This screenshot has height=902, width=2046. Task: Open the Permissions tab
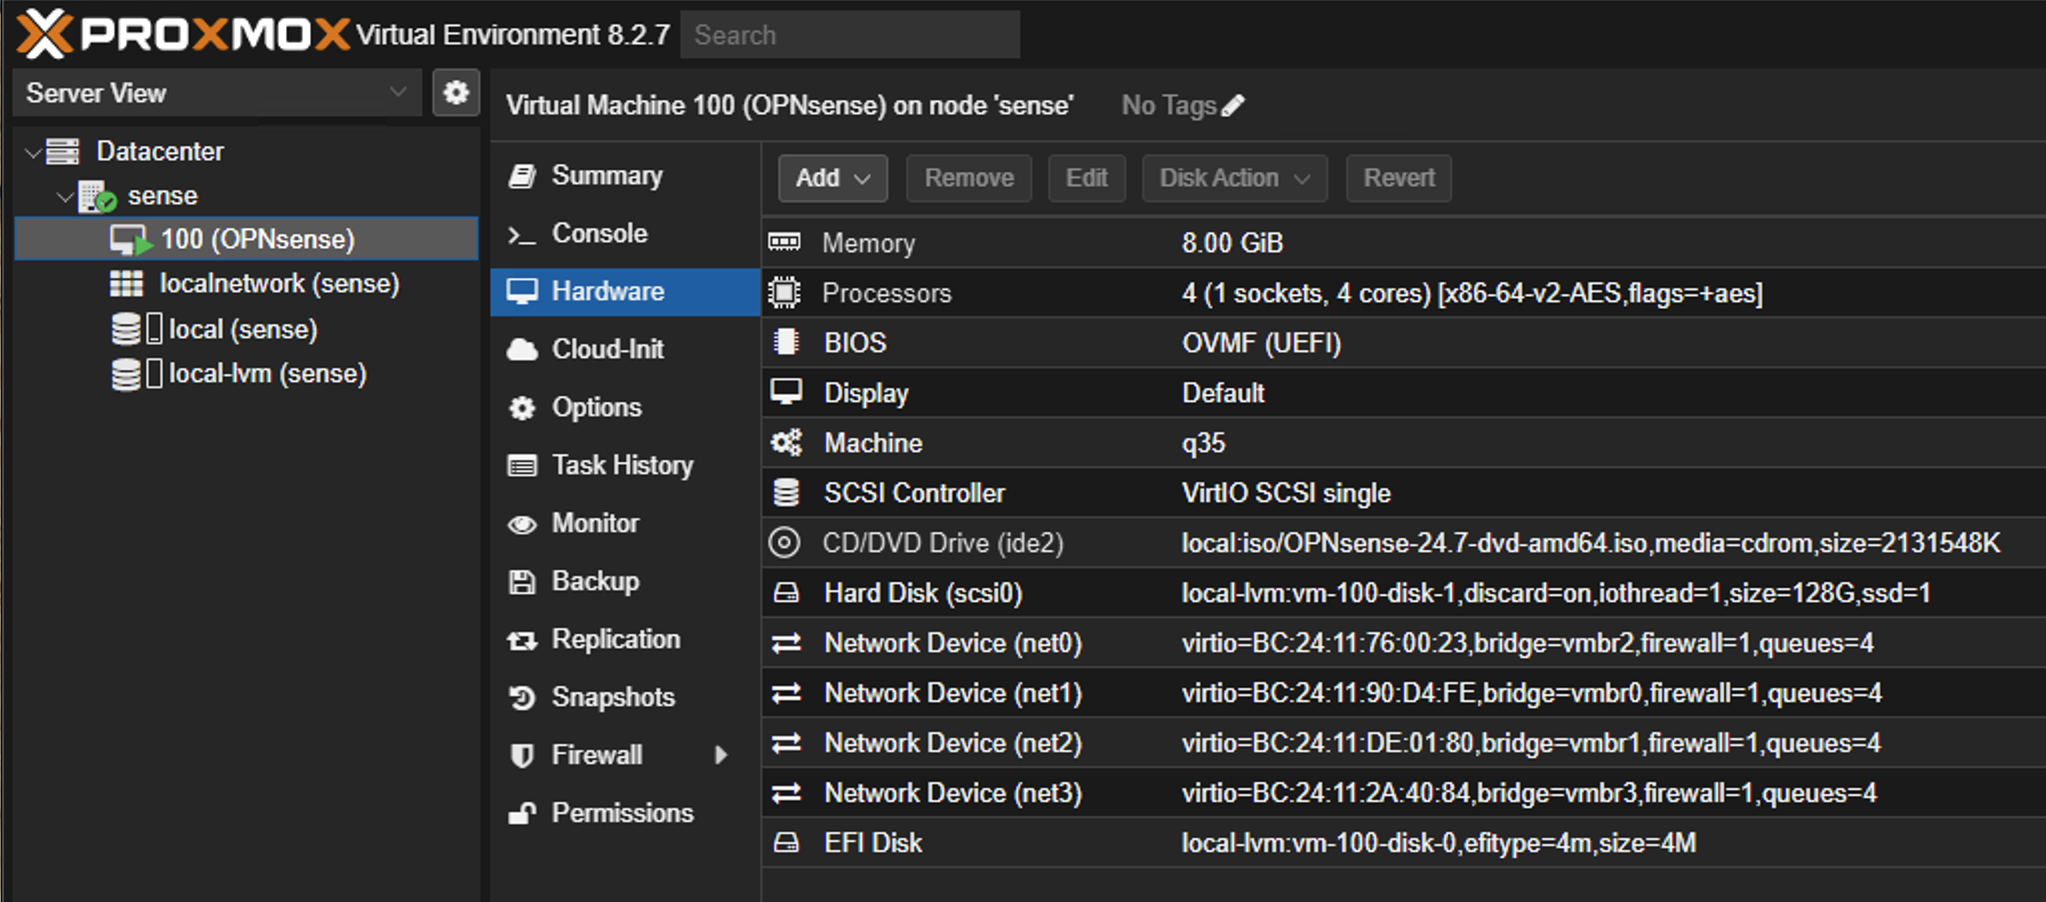[x=625, y=813]
